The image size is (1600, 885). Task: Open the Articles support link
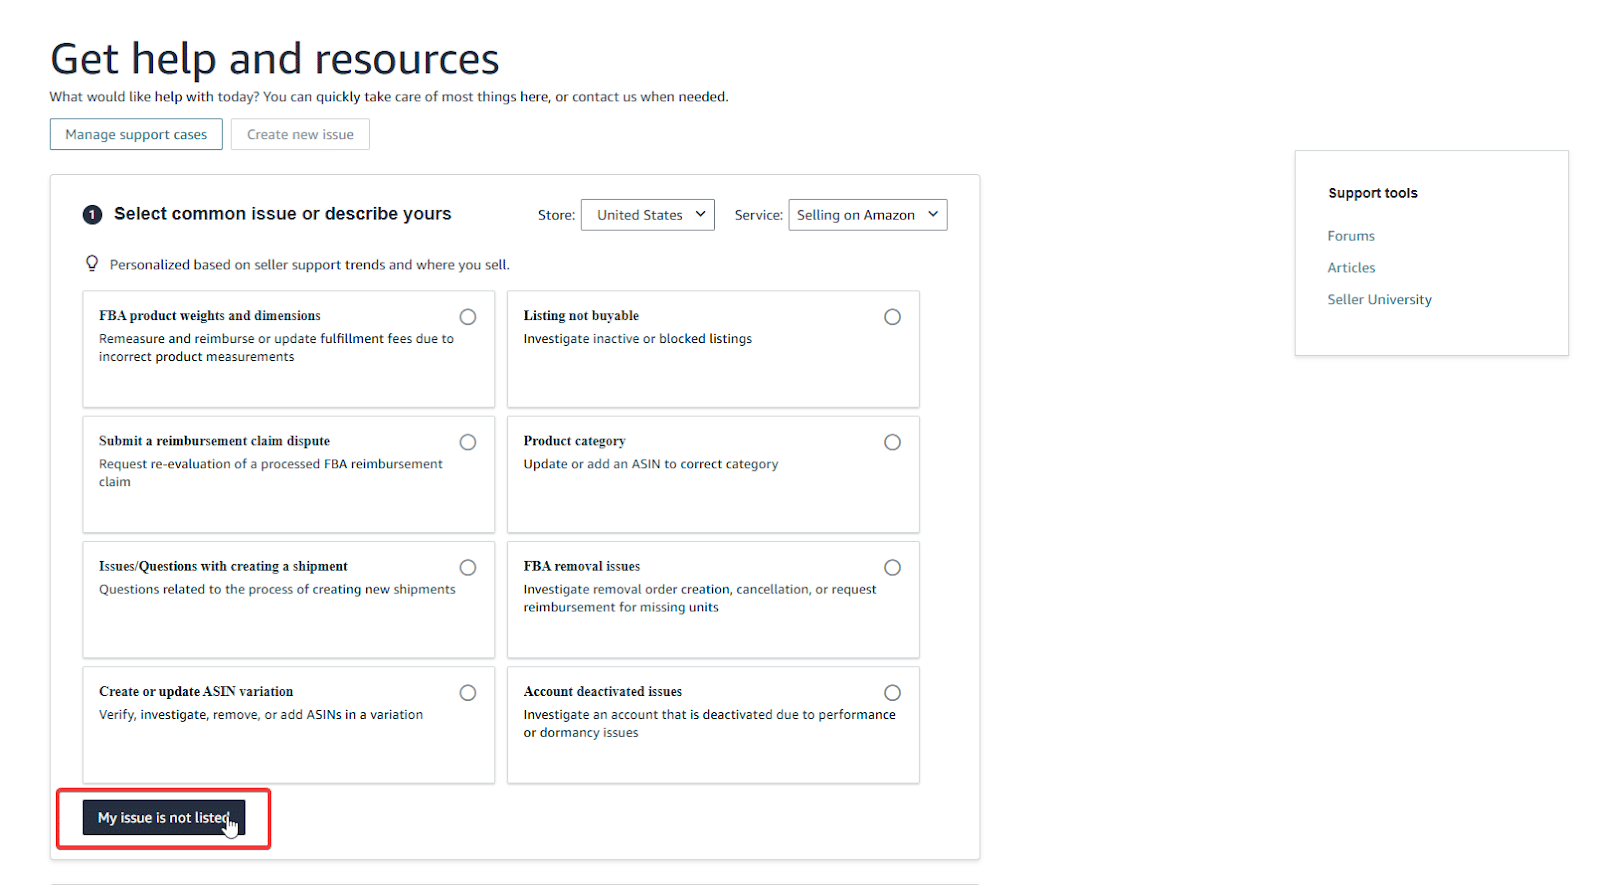(1351, 268)
